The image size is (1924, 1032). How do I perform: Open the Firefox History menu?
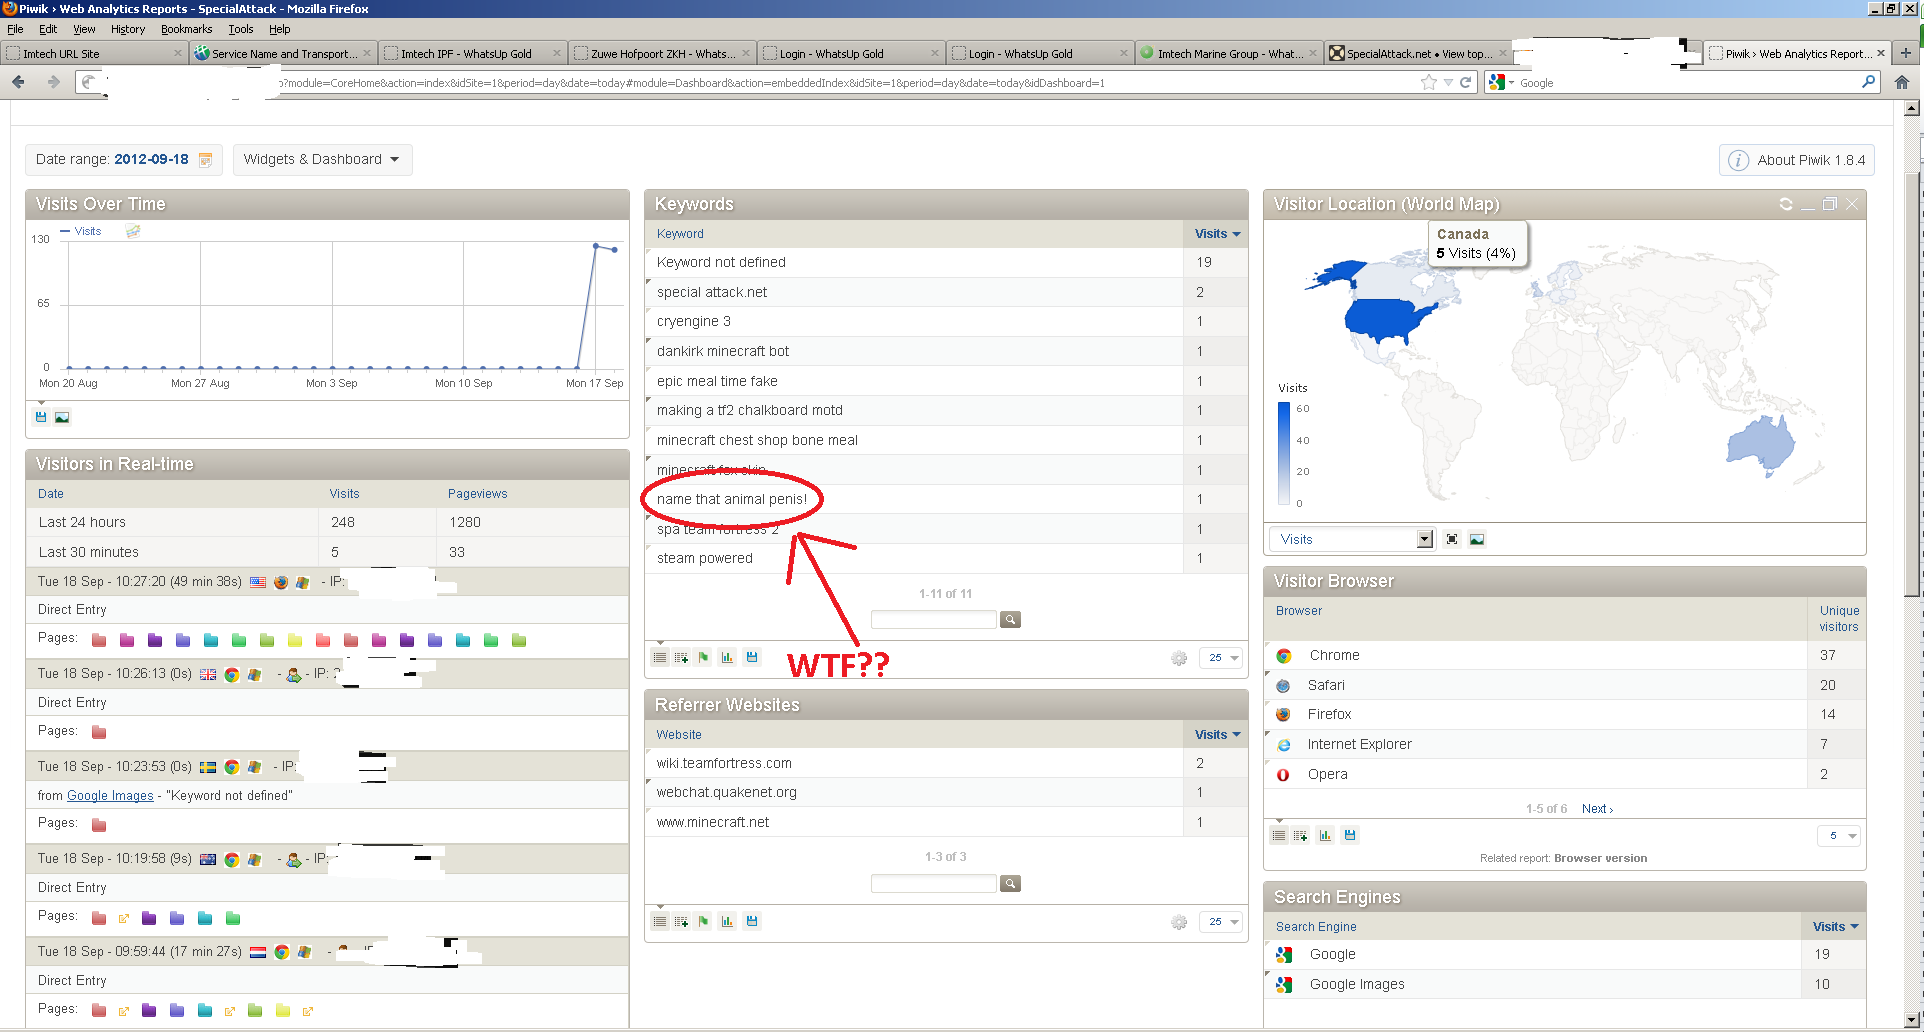(x=128, y=29)
